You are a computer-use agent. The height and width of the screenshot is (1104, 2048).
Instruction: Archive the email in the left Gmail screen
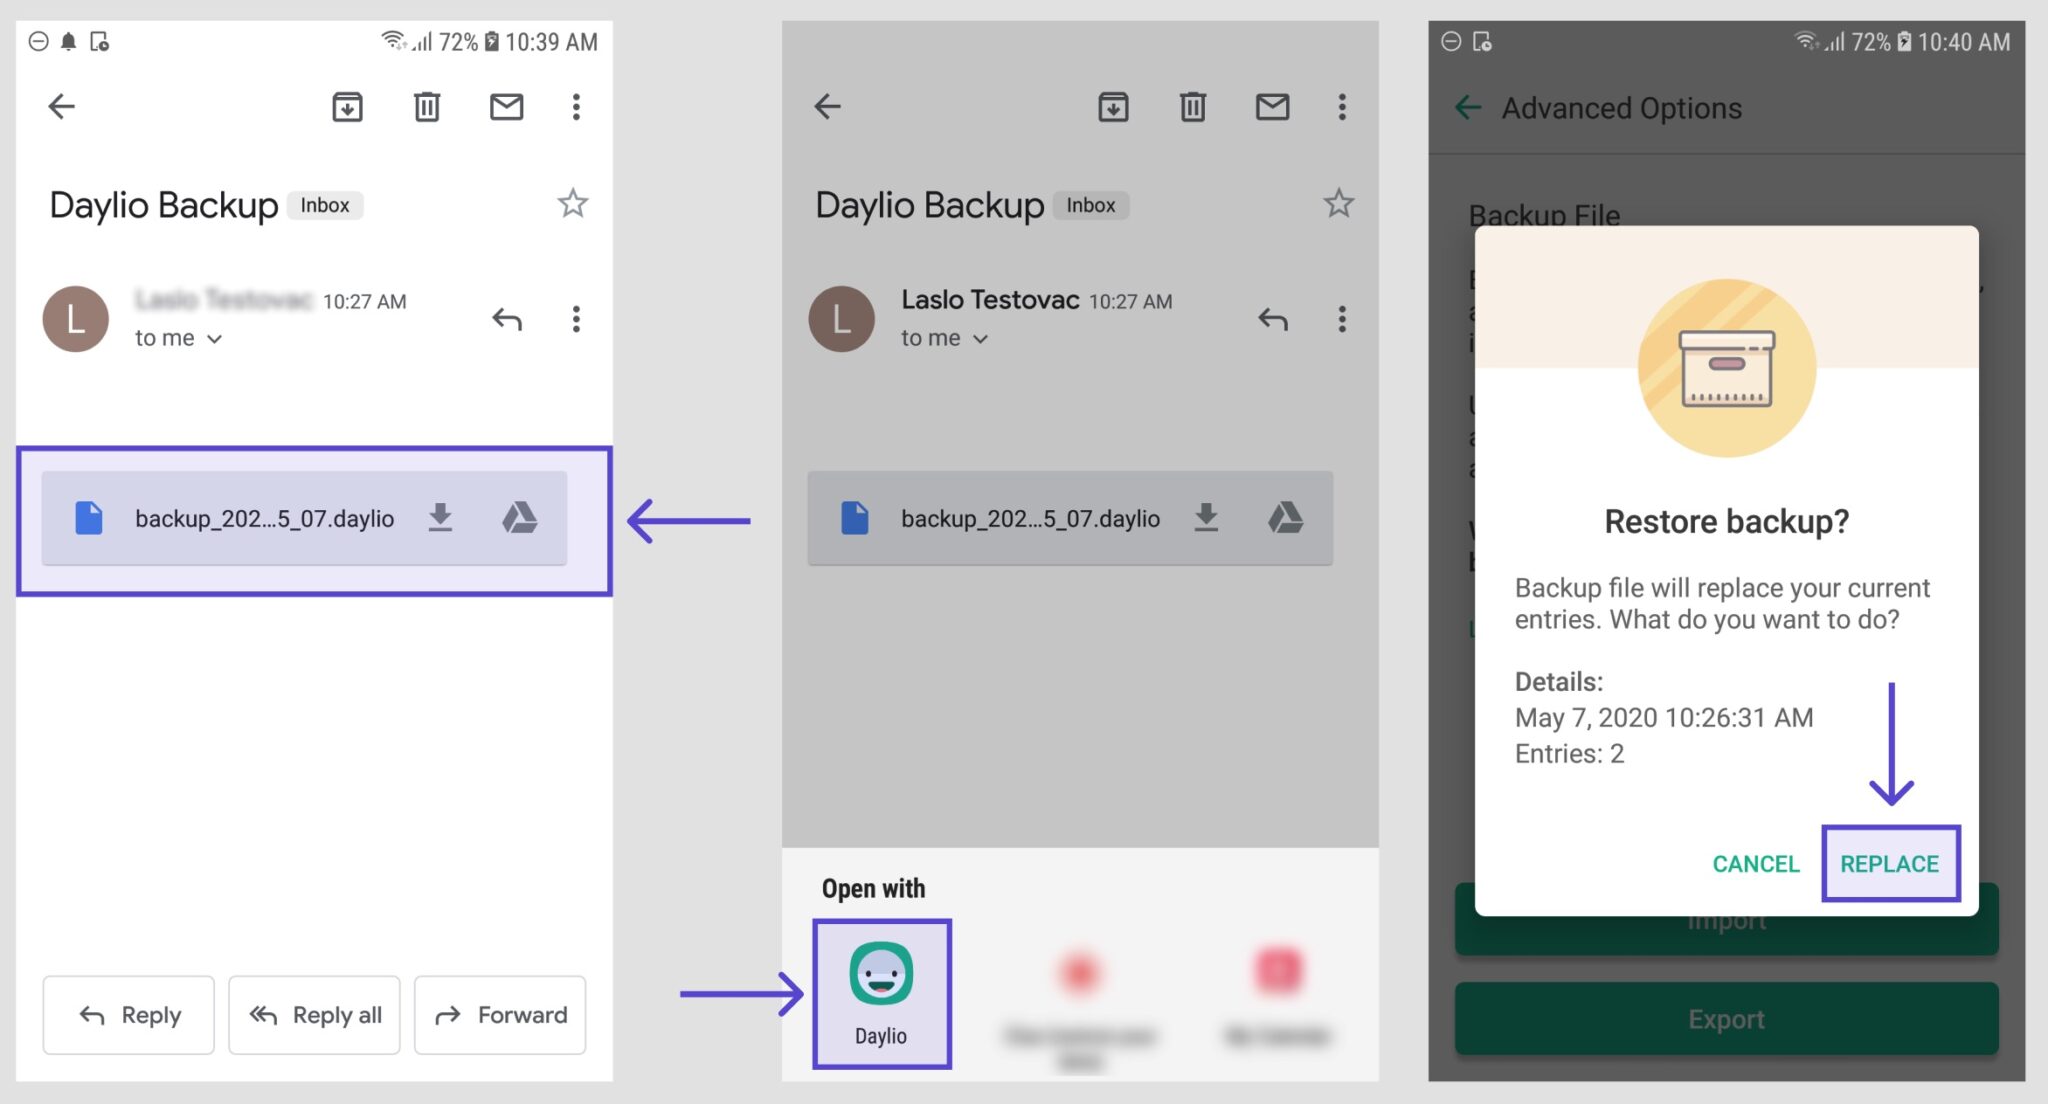(347, 106)
